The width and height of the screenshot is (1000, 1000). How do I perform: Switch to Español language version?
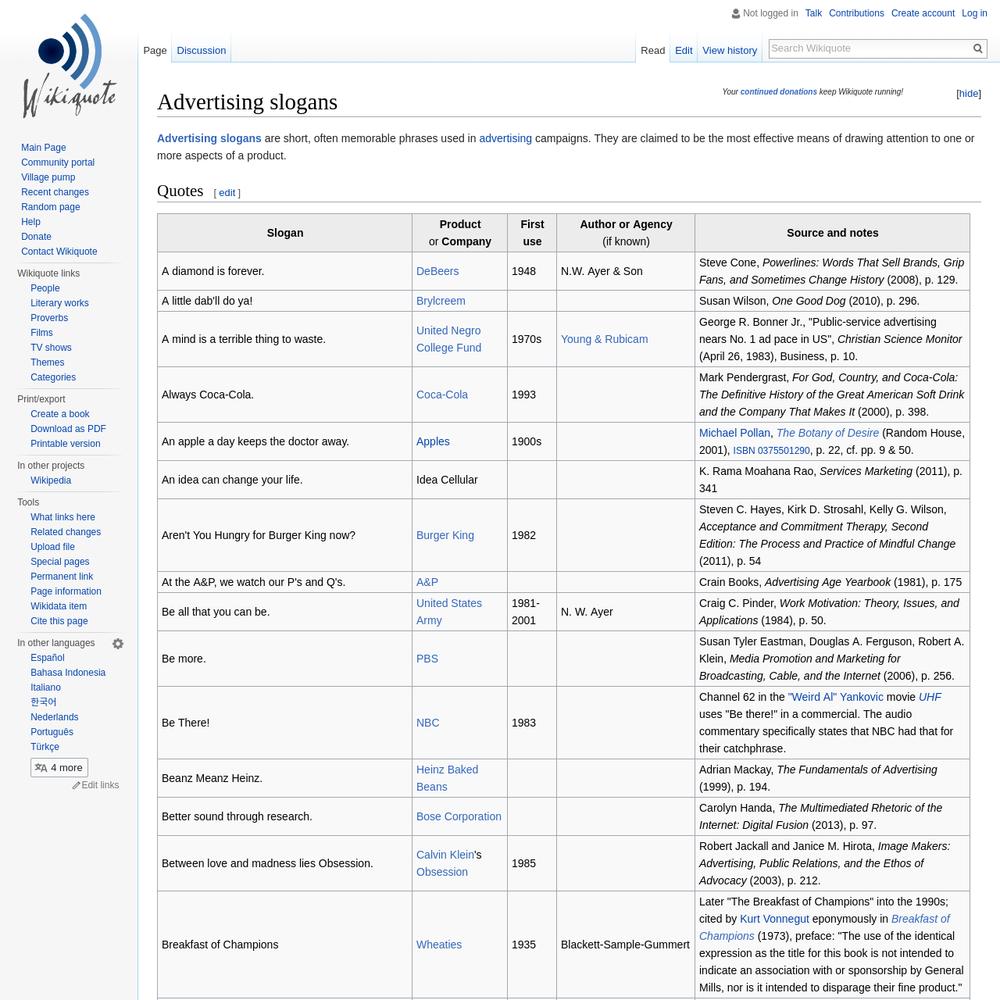point(47,658)
